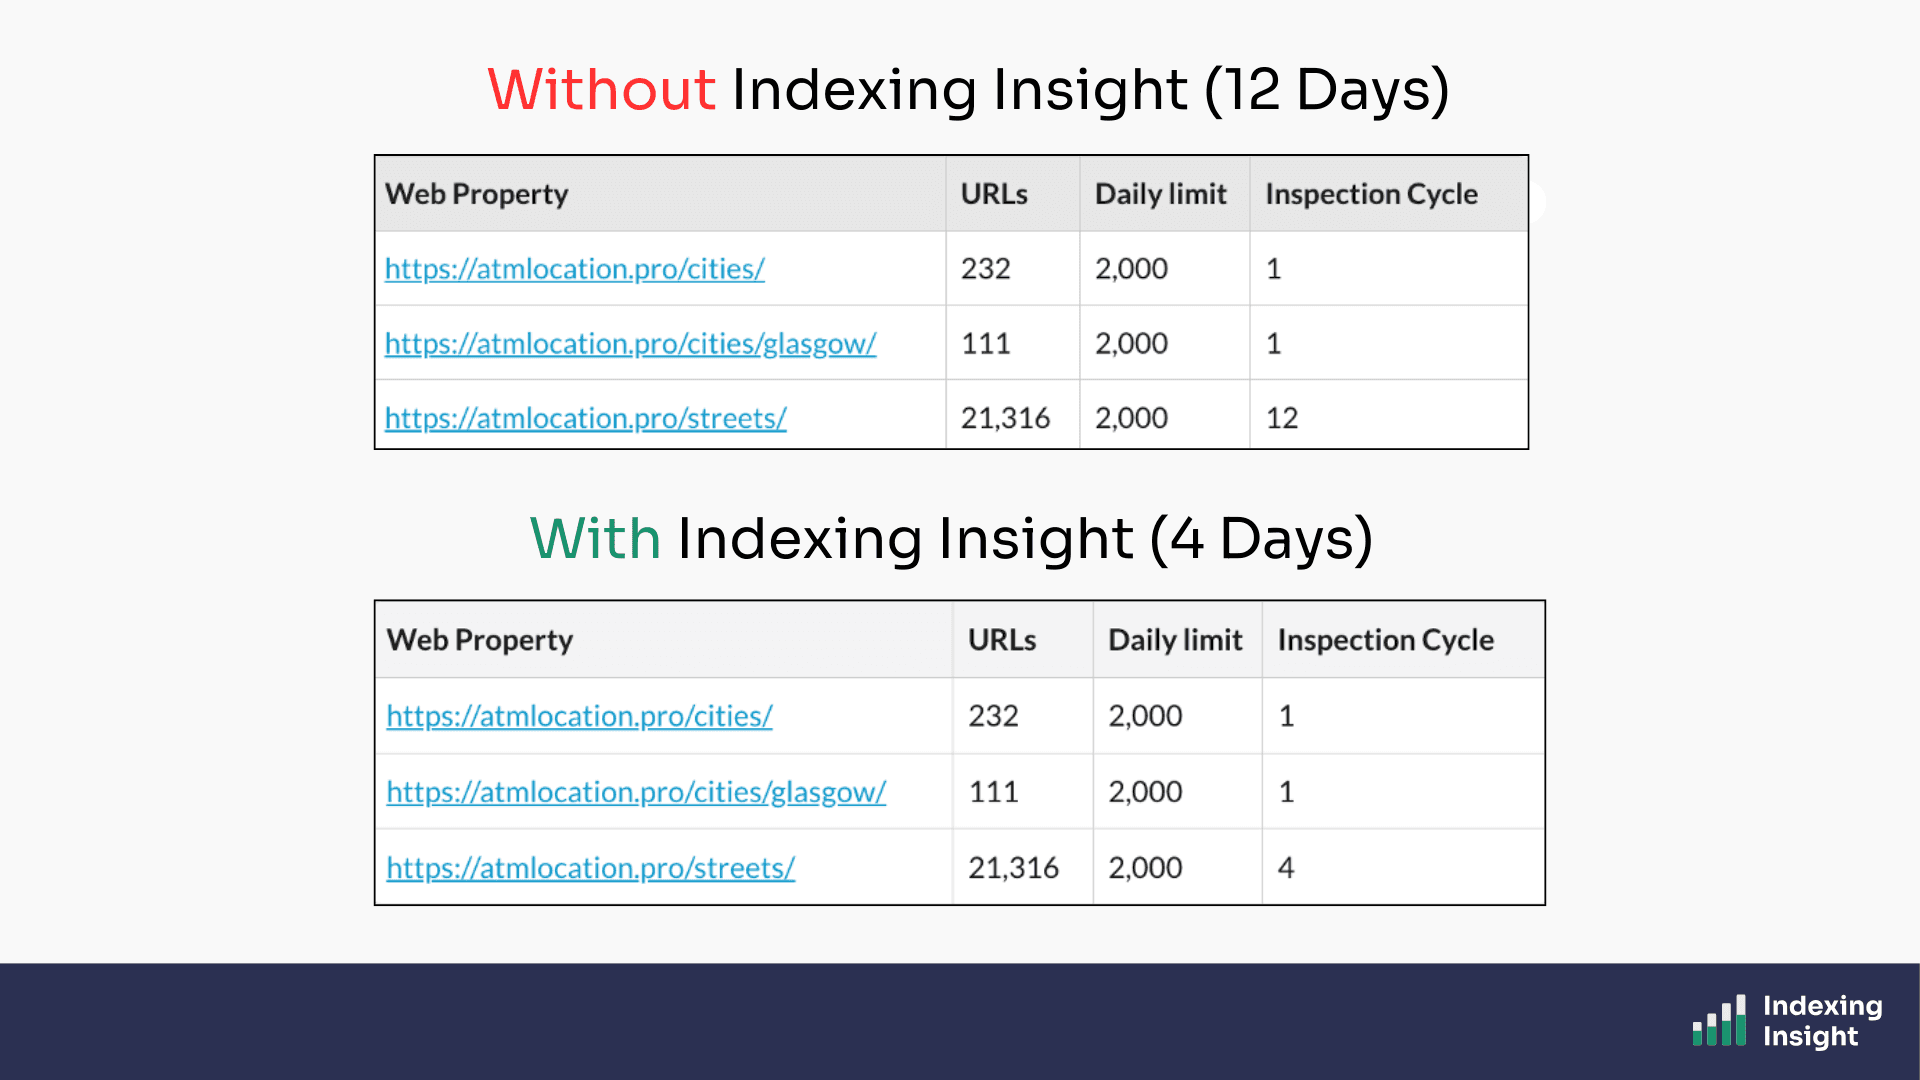The height and width of the screenshot is (1080, 1920).
Task: Select URLs column header in the With table
Action: [x=1002, y=640]
